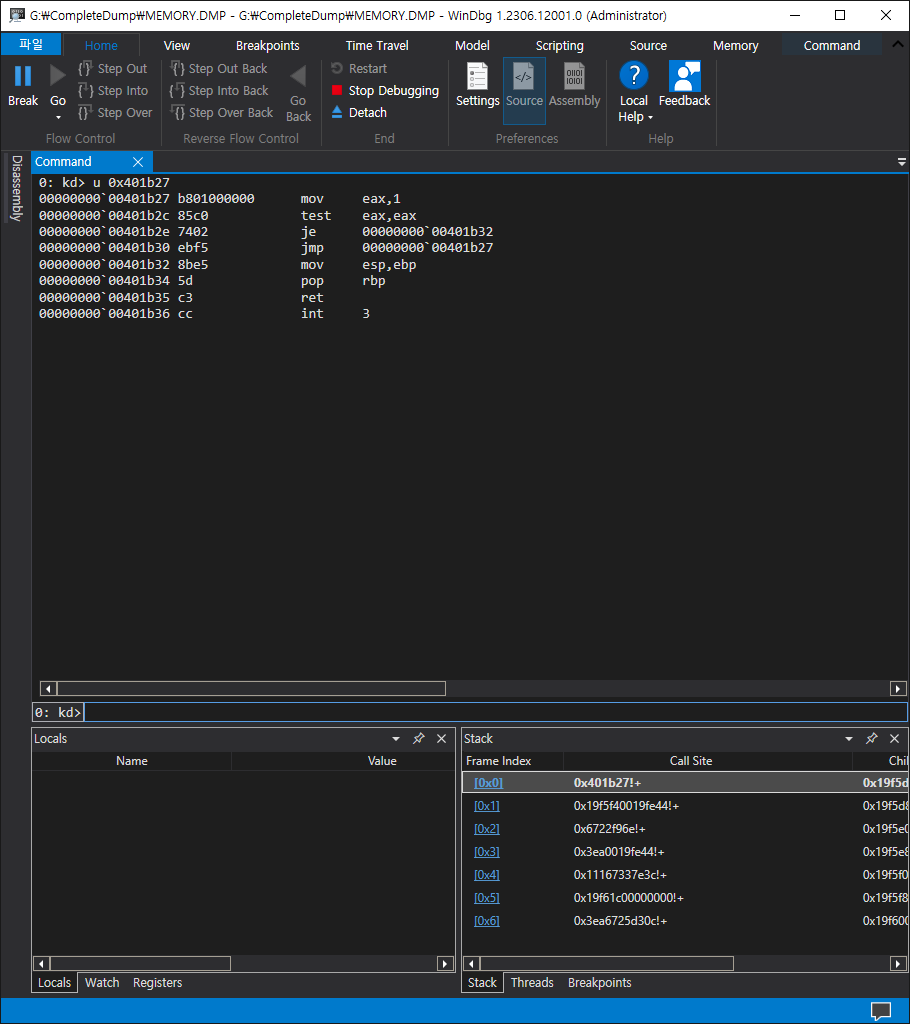
Task: Select stack frame [0x1] link
Action: pos(487,806)
